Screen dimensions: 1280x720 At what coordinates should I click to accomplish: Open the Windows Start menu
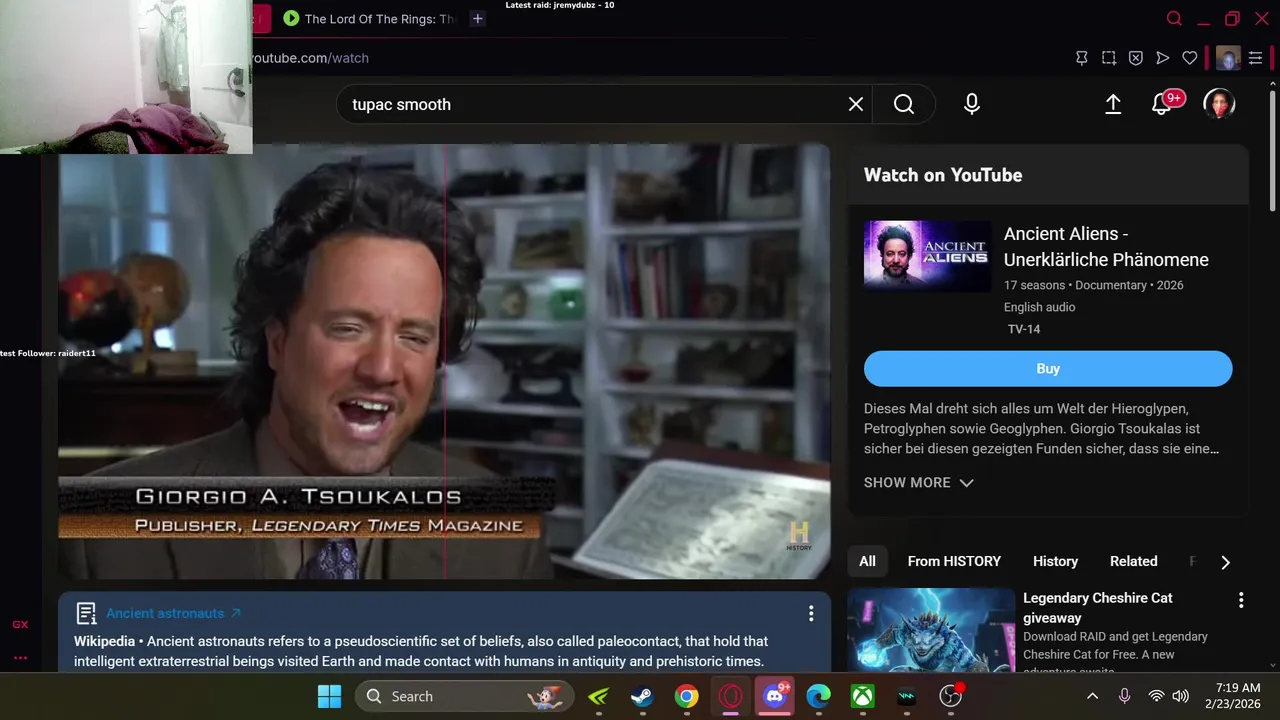pos(329,696)
